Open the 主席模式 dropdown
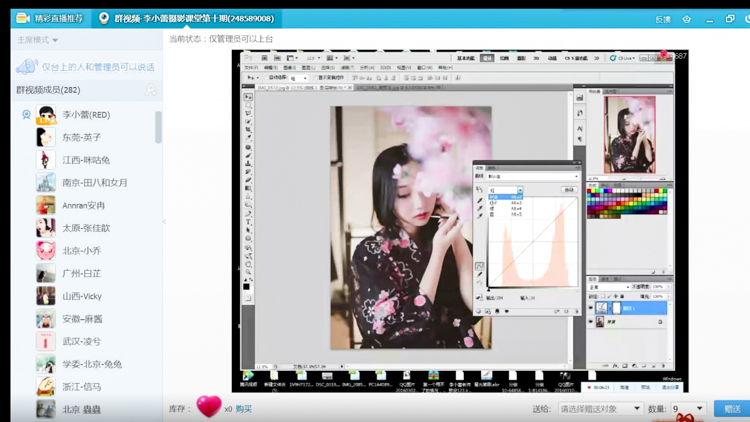 pos(37,40)
